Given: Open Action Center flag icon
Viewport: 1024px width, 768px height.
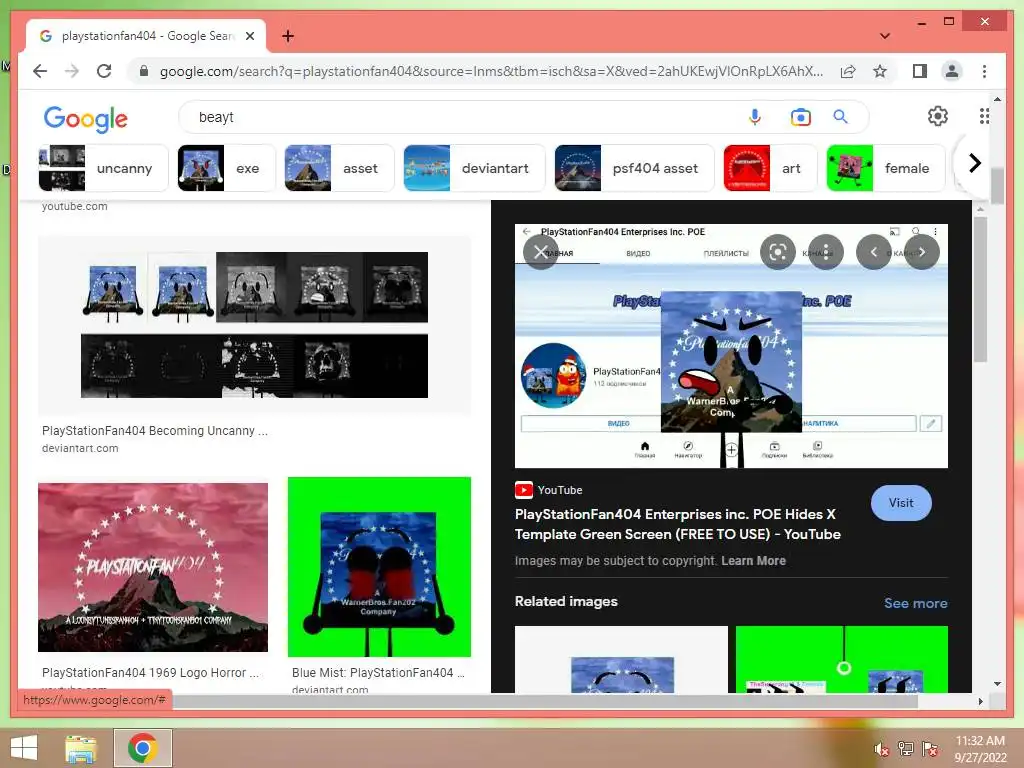Looking at the screenshot, I should coord(930,749).
